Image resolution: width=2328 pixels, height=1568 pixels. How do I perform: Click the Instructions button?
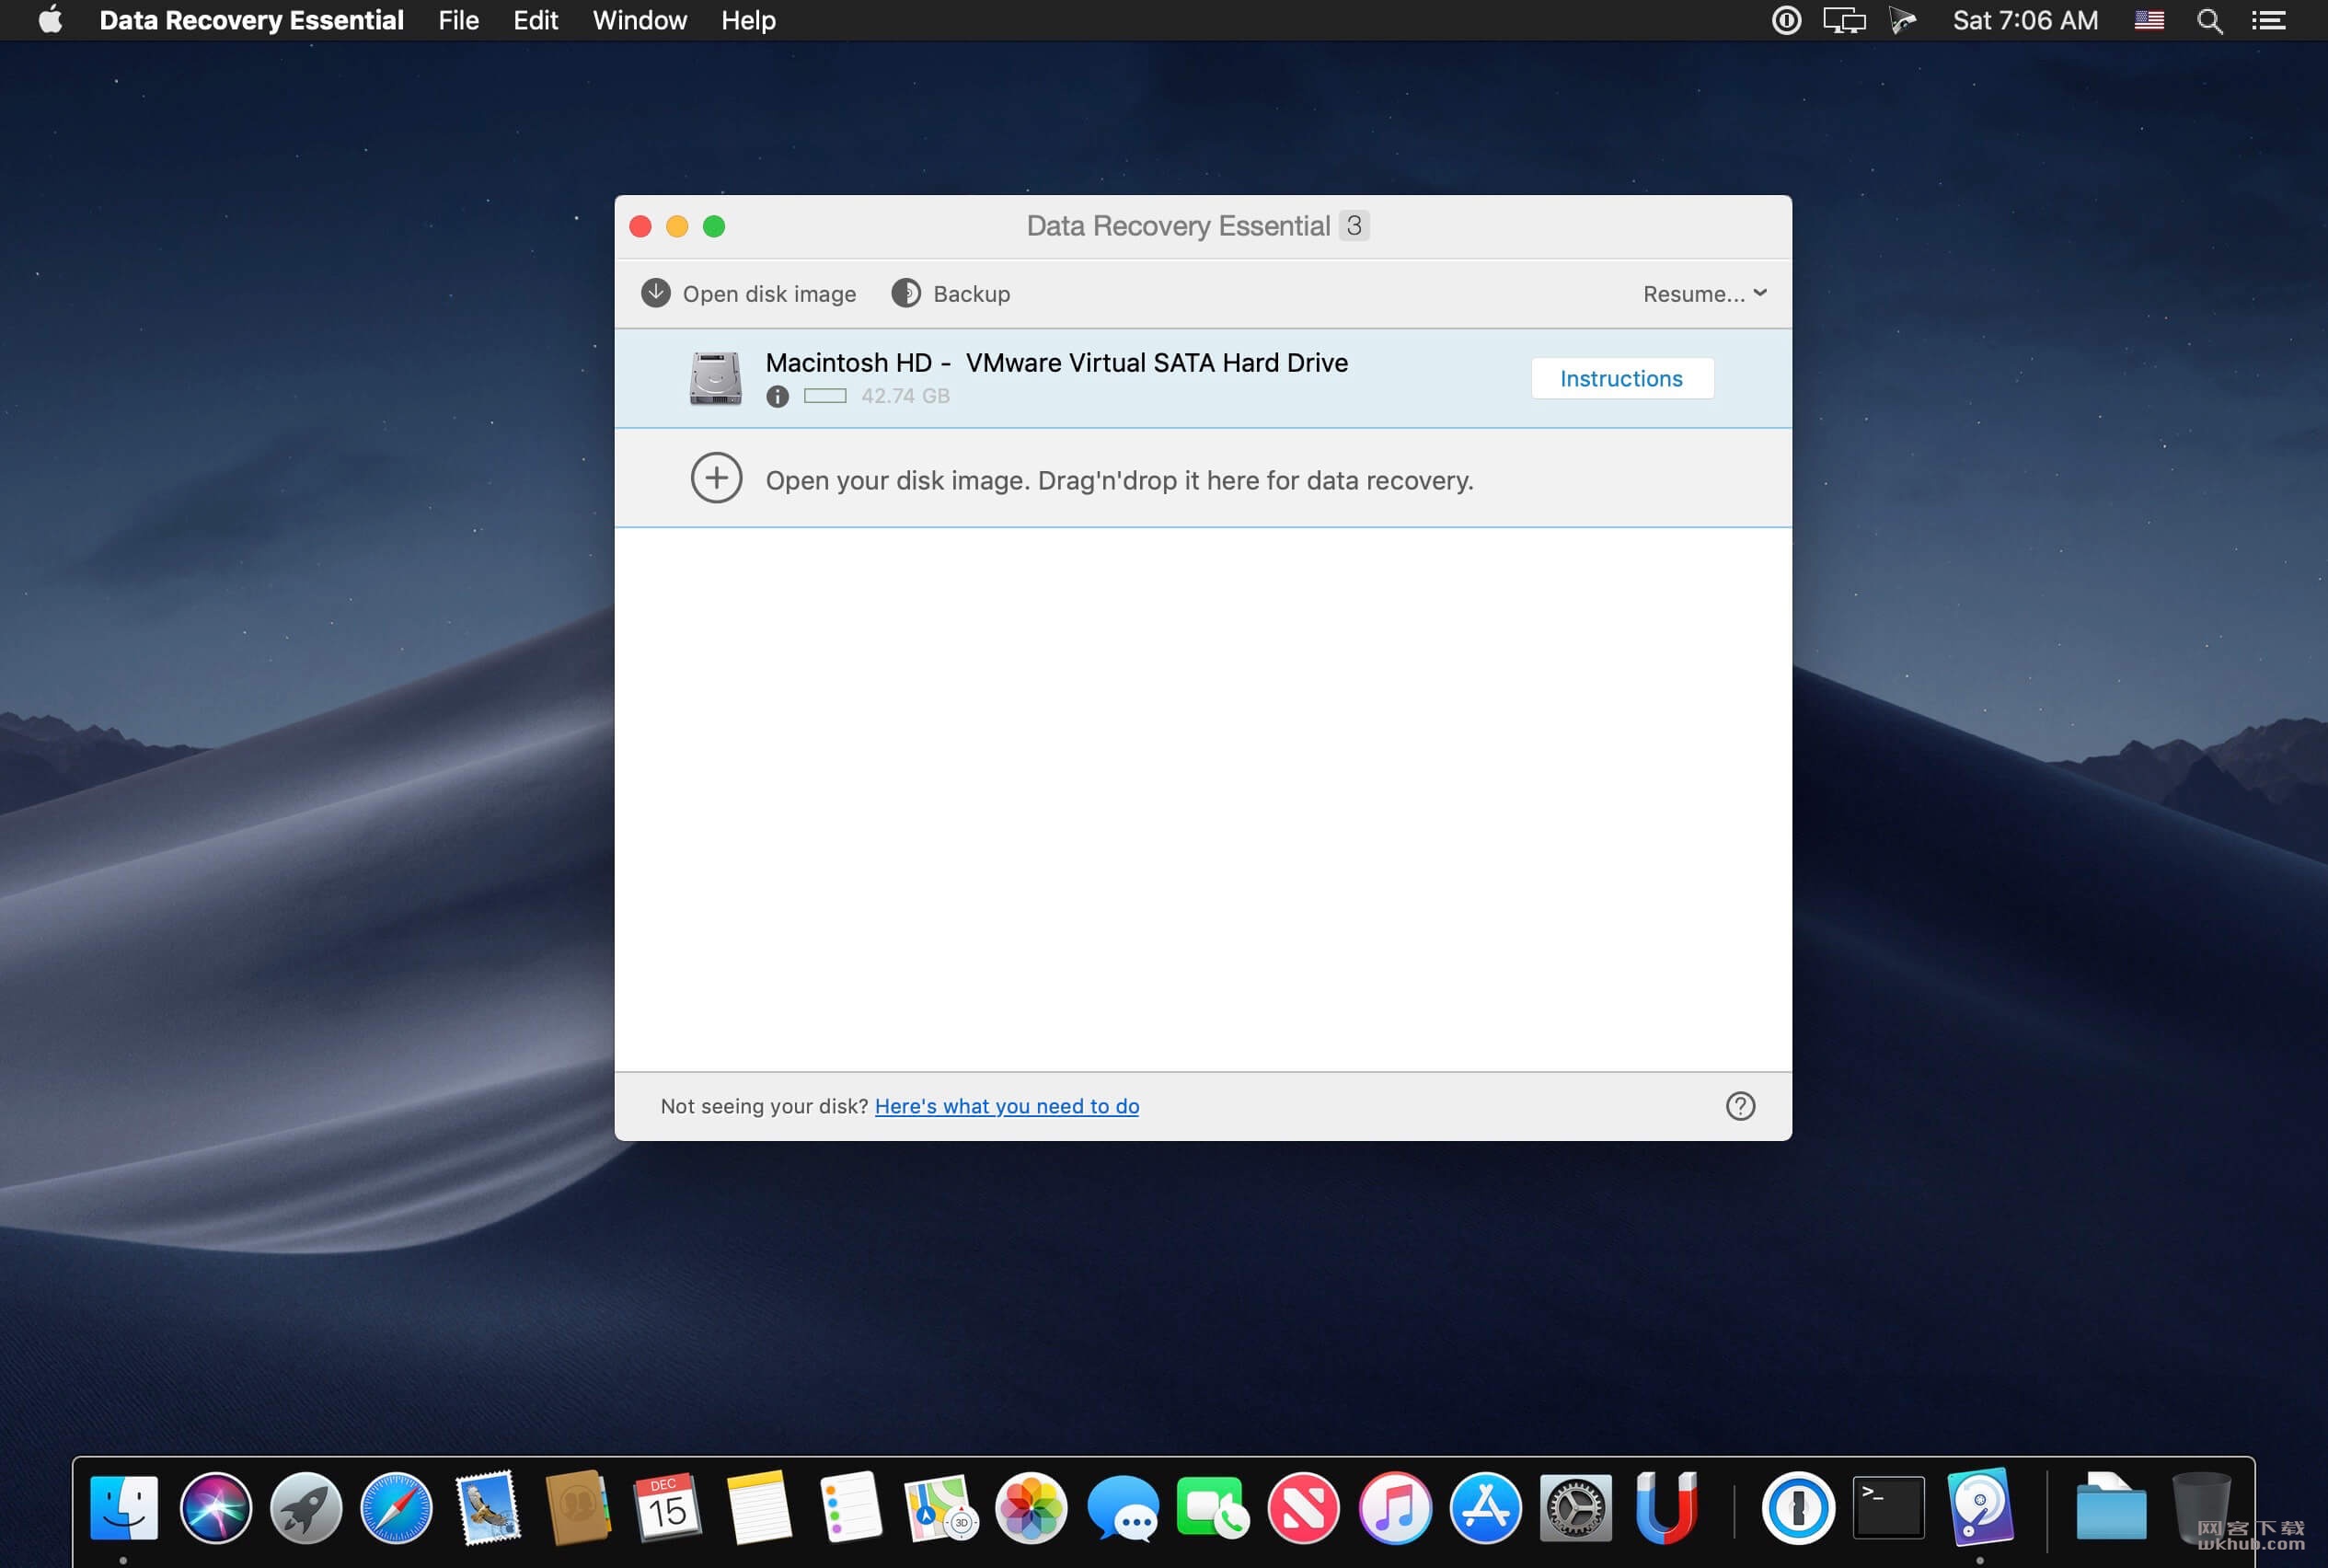pos(1622,378)
